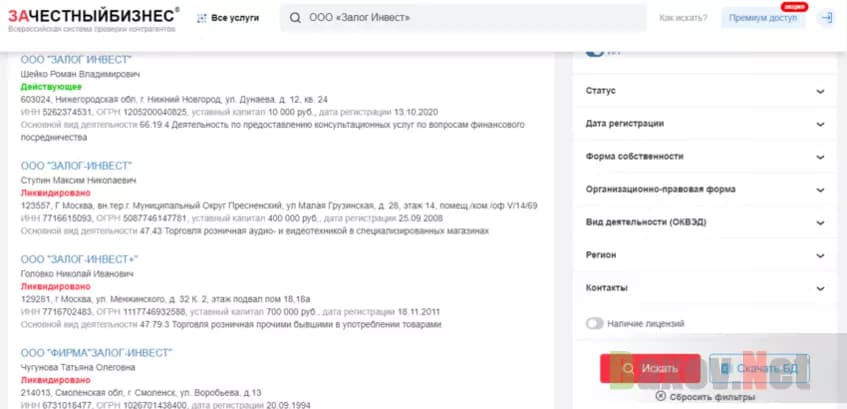Open the Все услуги services menu
This screenshot has height=409, width=847.
(228, 18)
